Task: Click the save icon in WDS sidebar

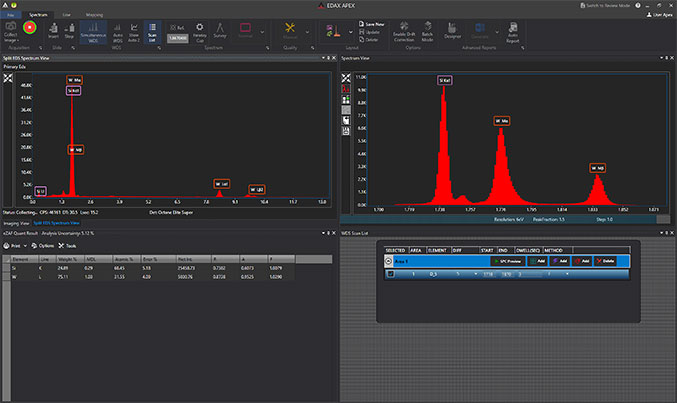Action: (x=346, y=131)
